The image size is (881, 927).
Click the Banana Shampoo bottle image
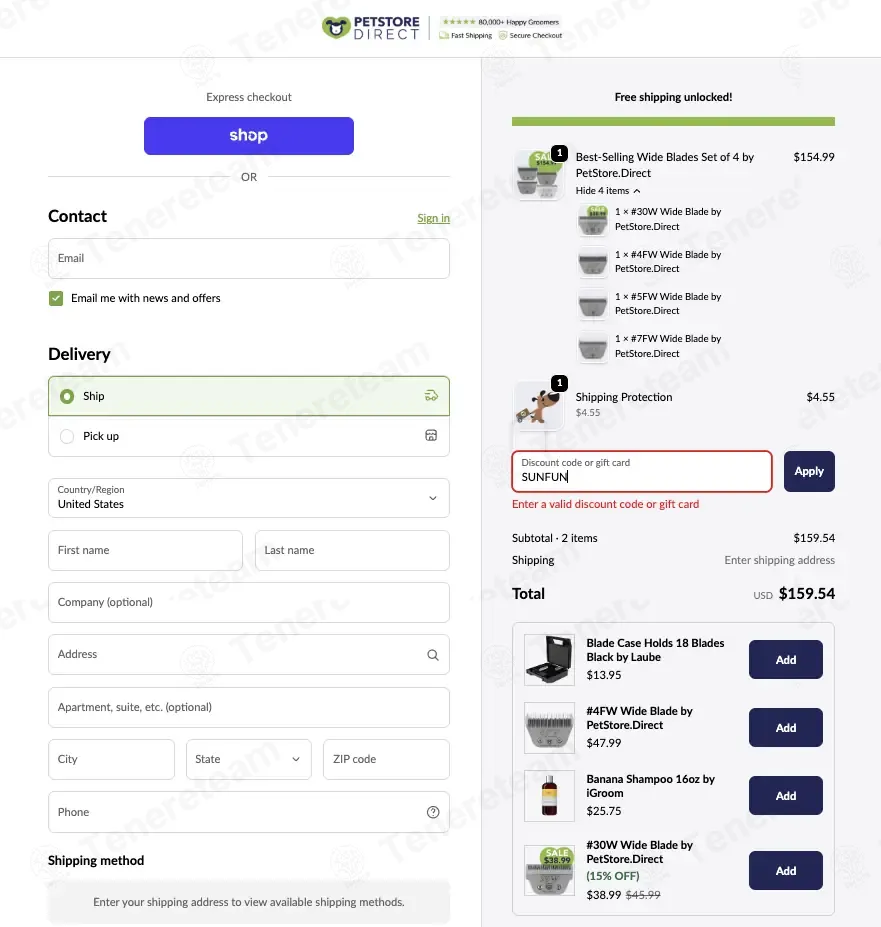coord(549,796)
